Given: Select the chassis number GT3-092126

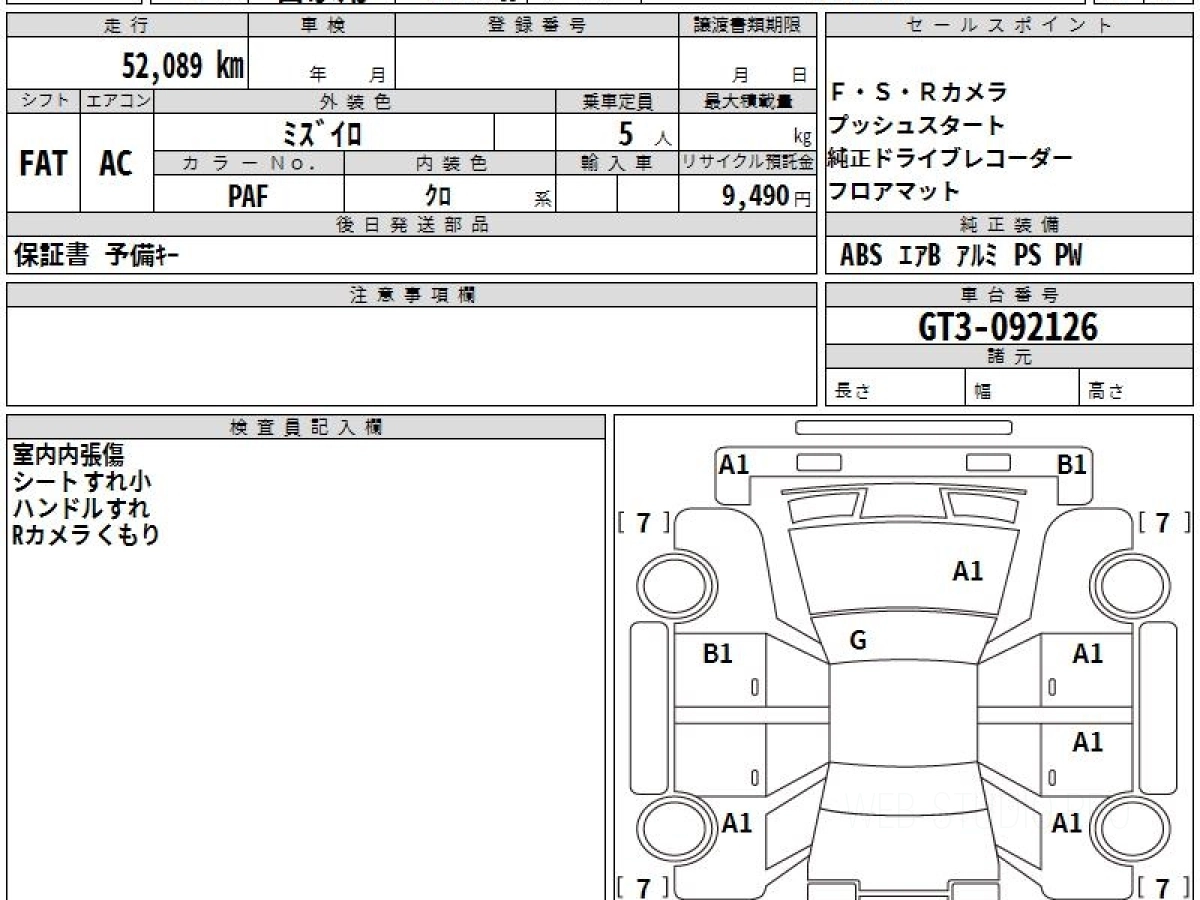Looking at the screenshot, I should pyautogui.click(x=1008, y=327).
